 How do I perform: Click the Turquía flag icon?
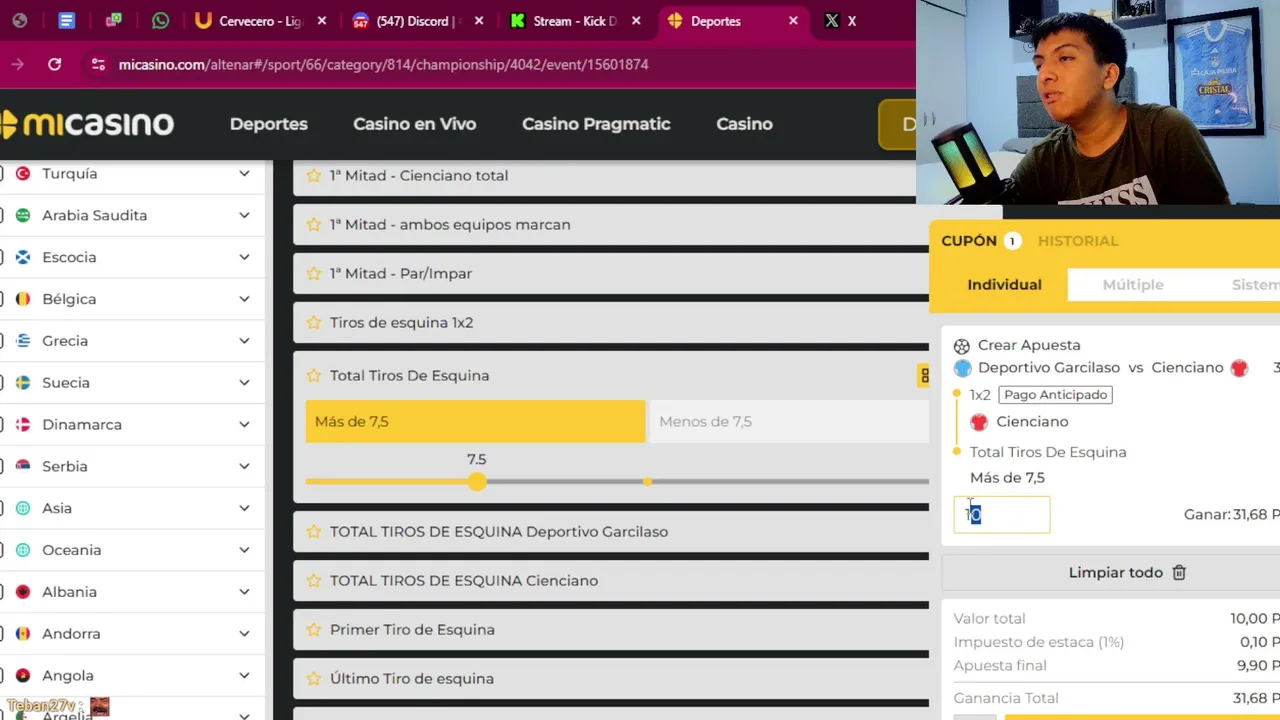click(x=23, y=174)
